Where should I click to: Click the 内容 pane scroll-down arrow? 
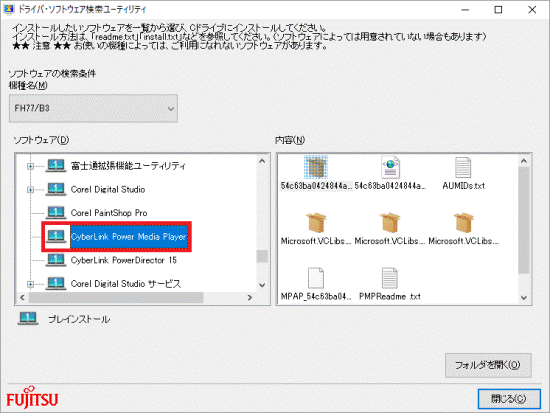[524, 298]
